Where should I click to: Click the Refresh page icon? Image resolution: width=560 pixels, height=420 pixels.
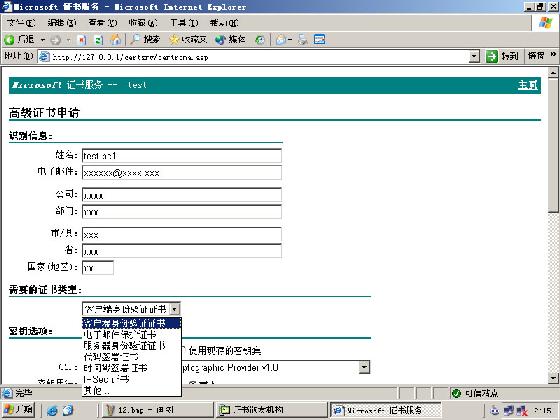point(99,40)
